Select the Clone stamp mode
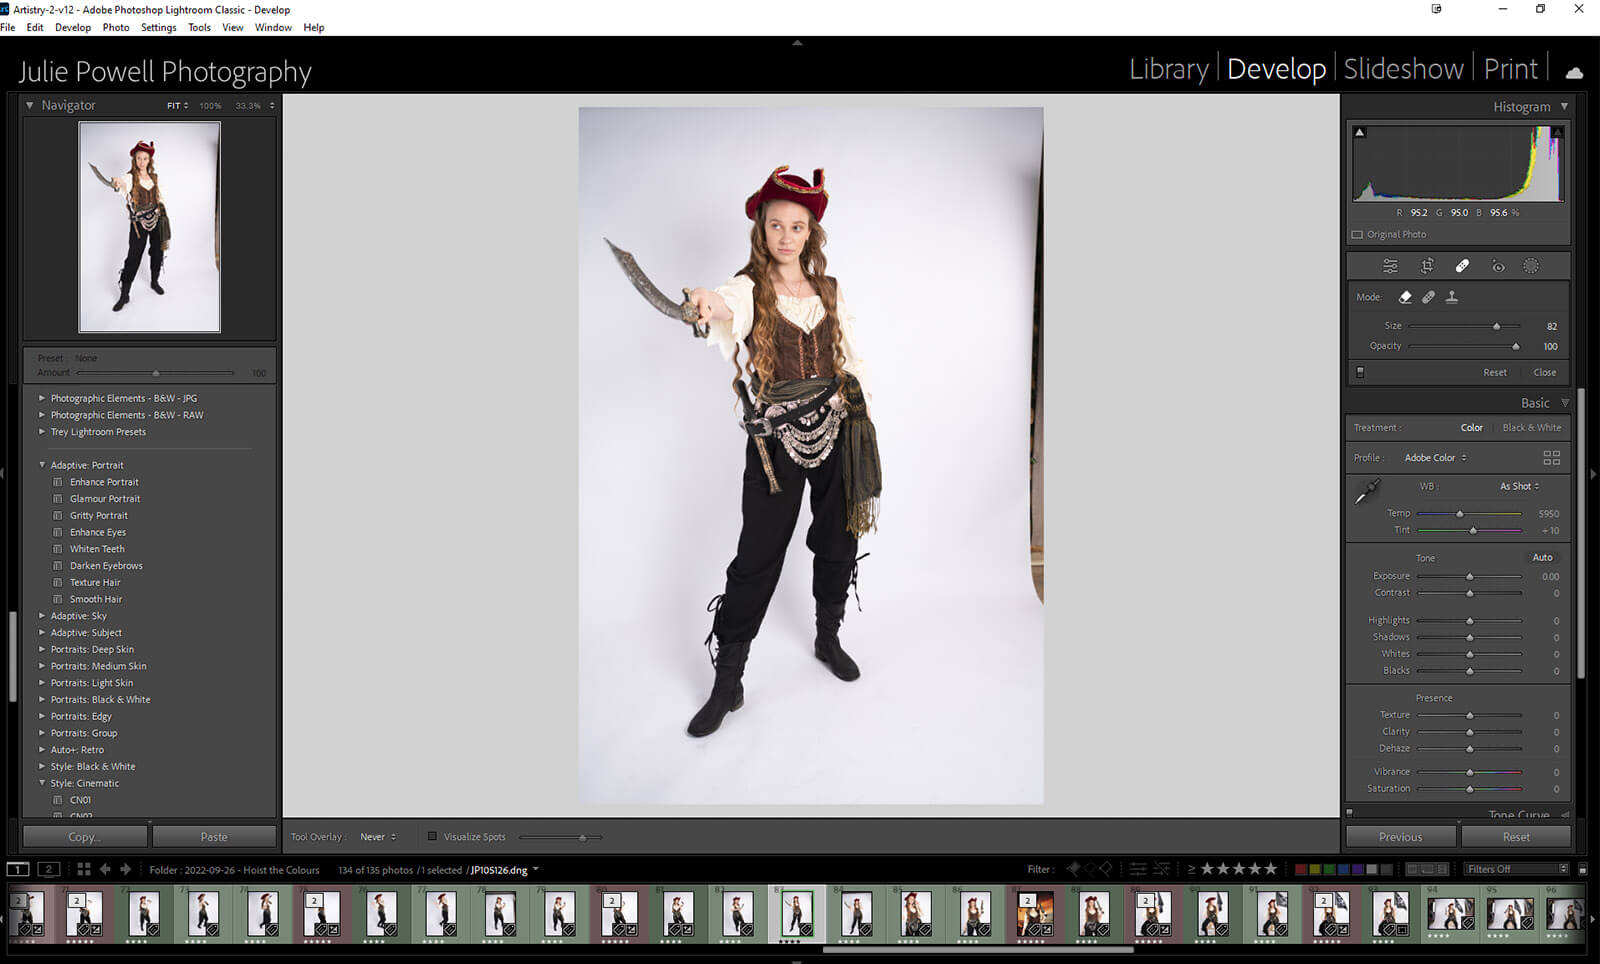The width and height of the screenshot is (1600, 964). (1452, 297)
